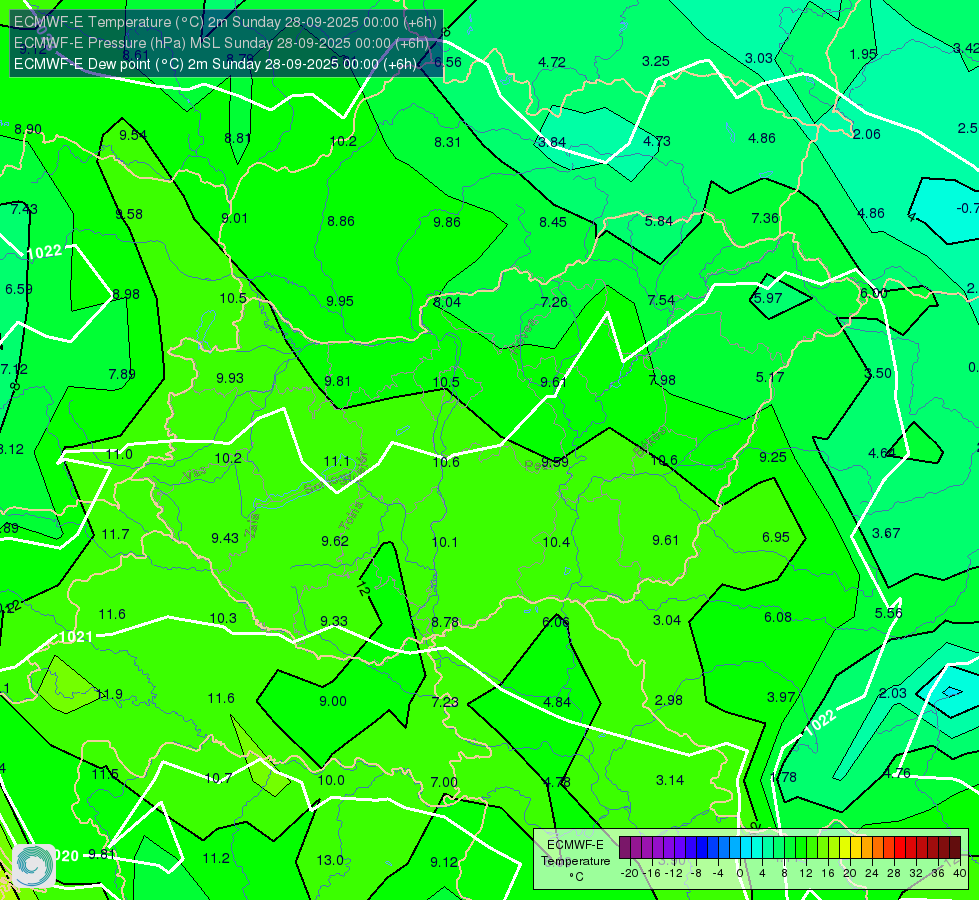Click the temperature value 1.78
Viewport: 979px width, 900px height.
click(783, 777)
